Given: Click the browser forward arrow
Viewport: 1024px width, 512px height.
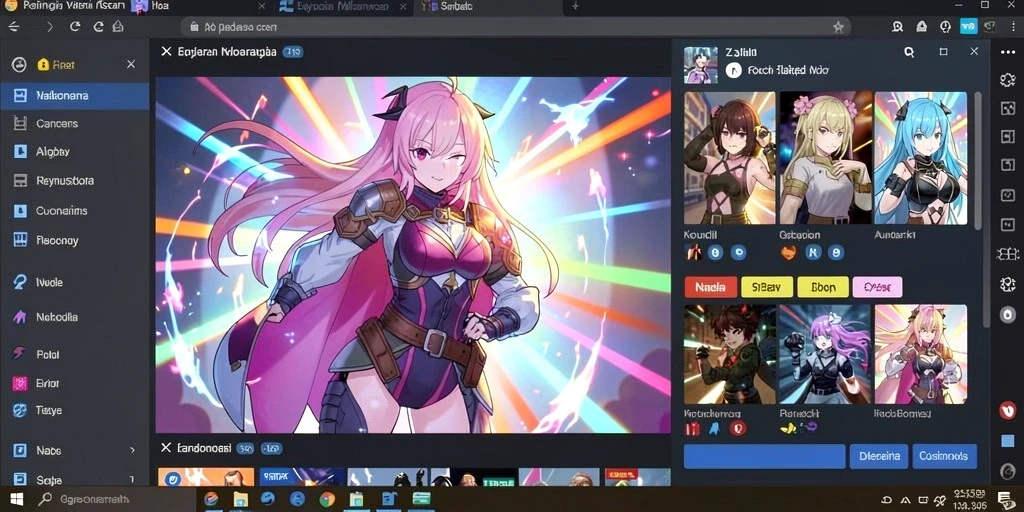Looking at the screenshot, I should pos(50,27).
